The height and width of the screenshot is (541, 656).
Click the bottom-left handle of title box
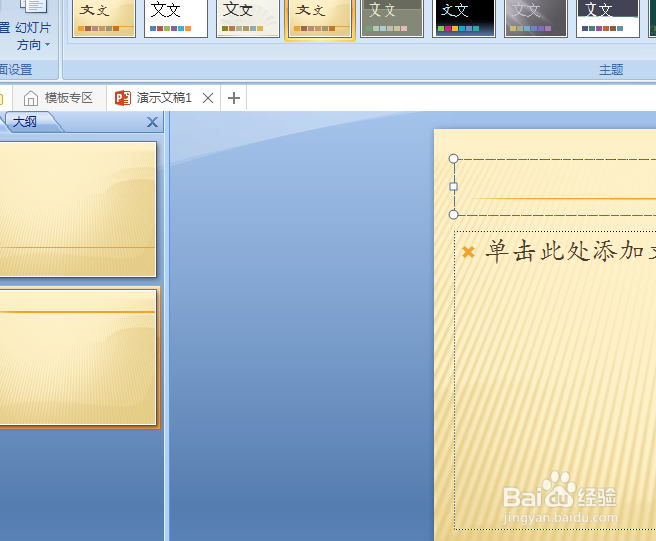pos(454,215)
